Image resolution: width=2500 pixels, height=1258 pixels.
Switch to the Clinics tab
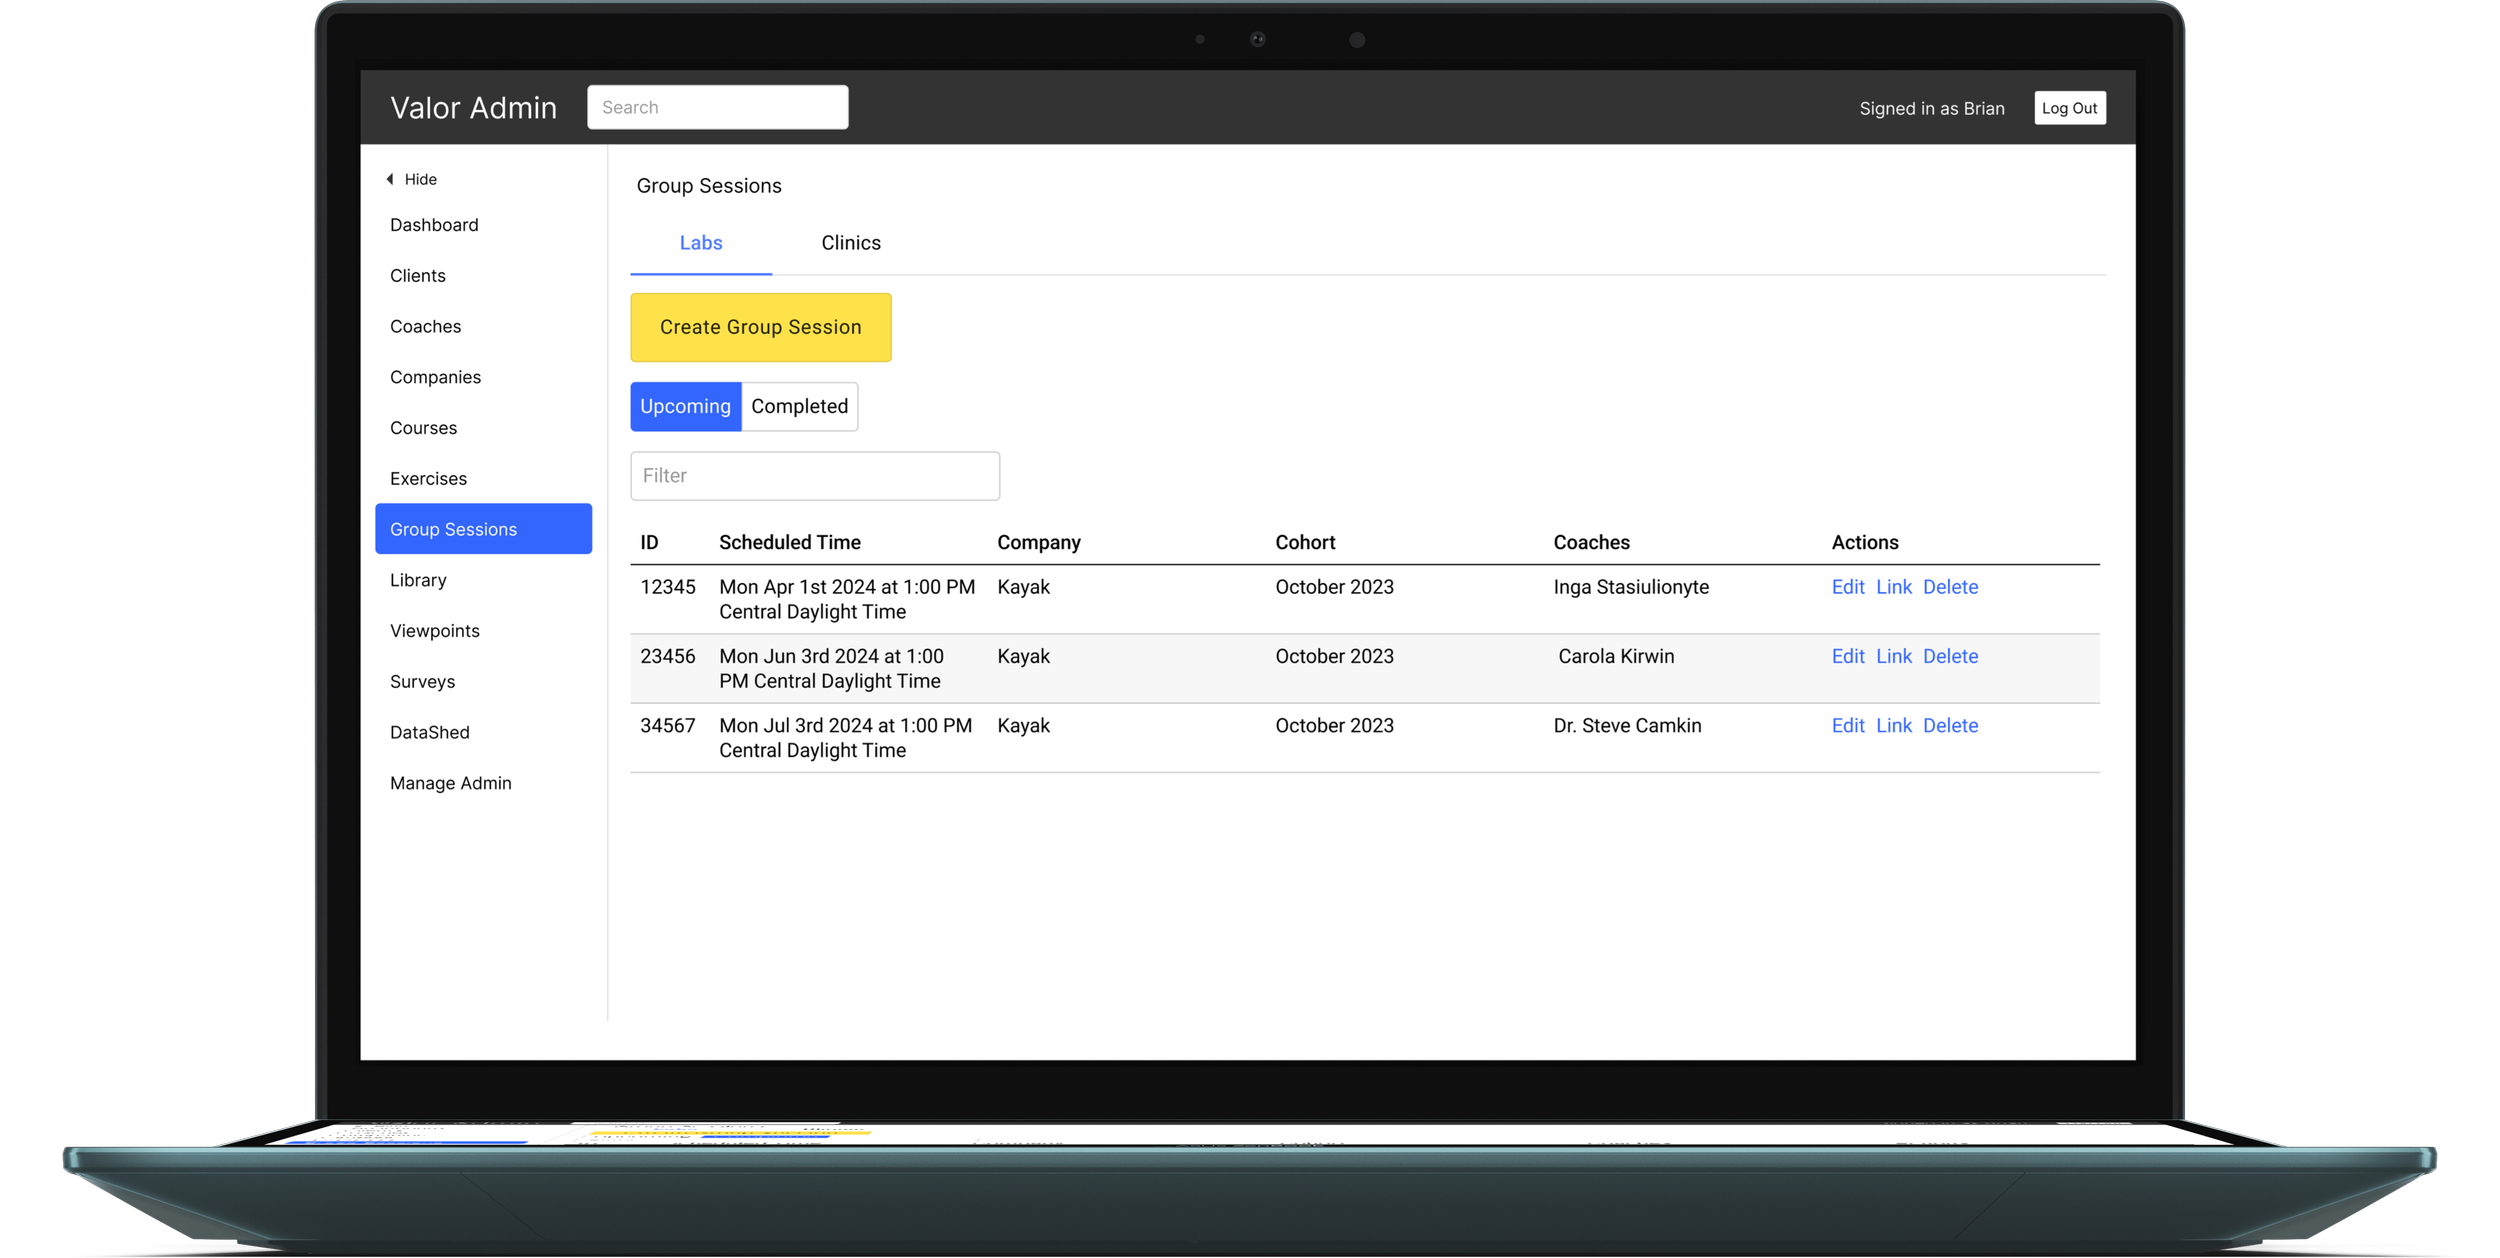click(850, 243)
